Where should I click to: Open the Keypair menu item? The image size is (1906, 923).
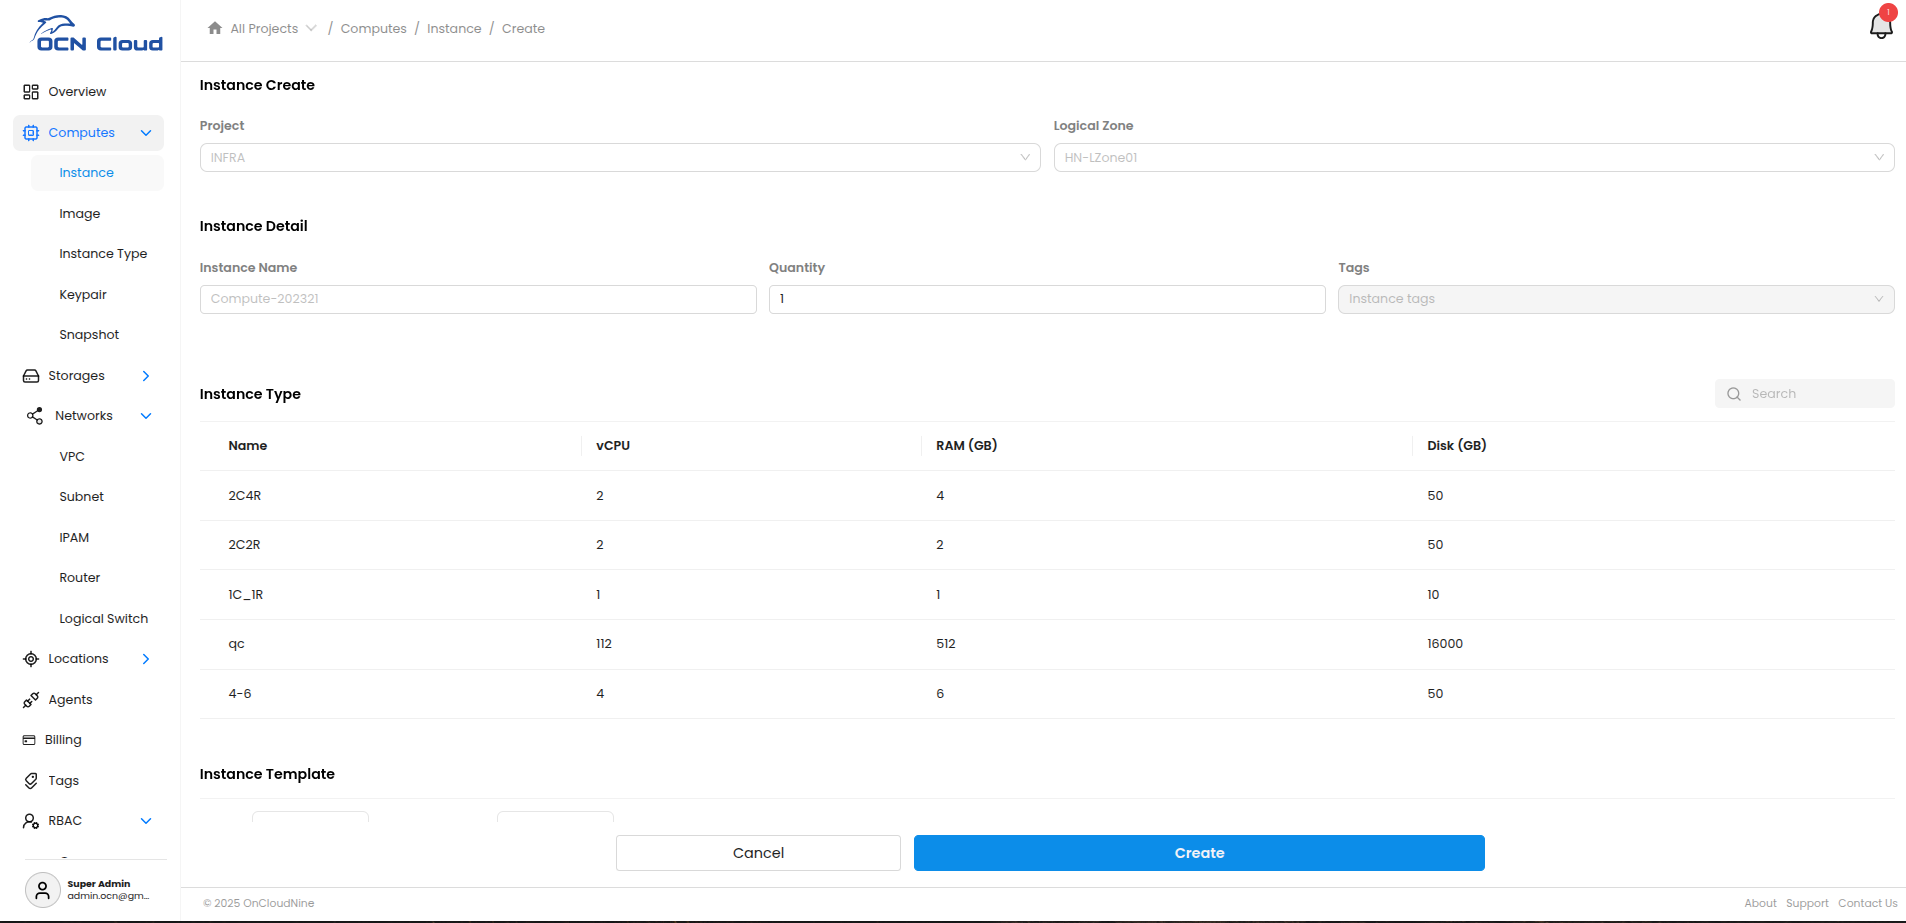click(x=83, y=295)
